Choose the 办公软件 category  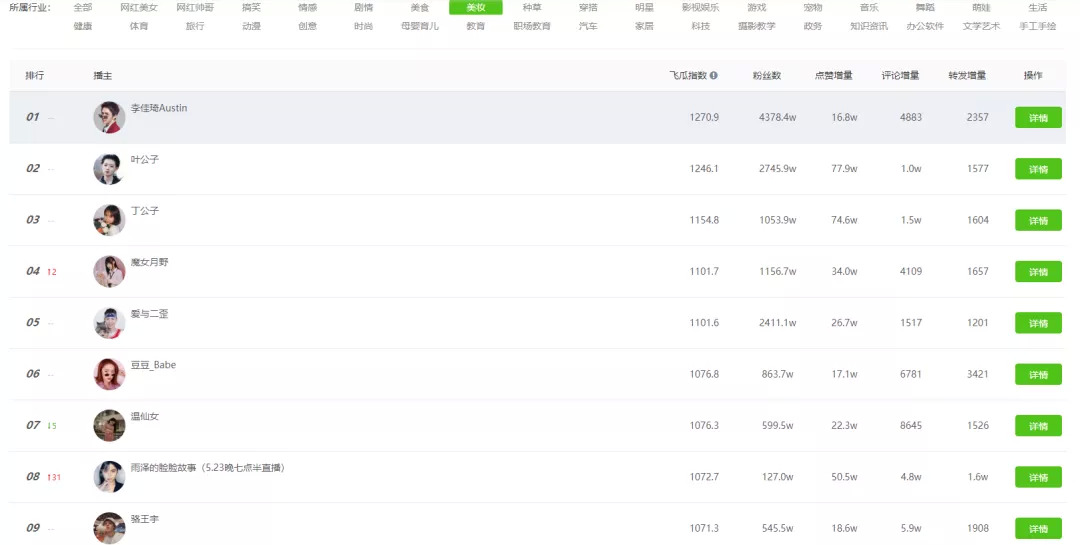pyautogui.click(x=925, y=26)
